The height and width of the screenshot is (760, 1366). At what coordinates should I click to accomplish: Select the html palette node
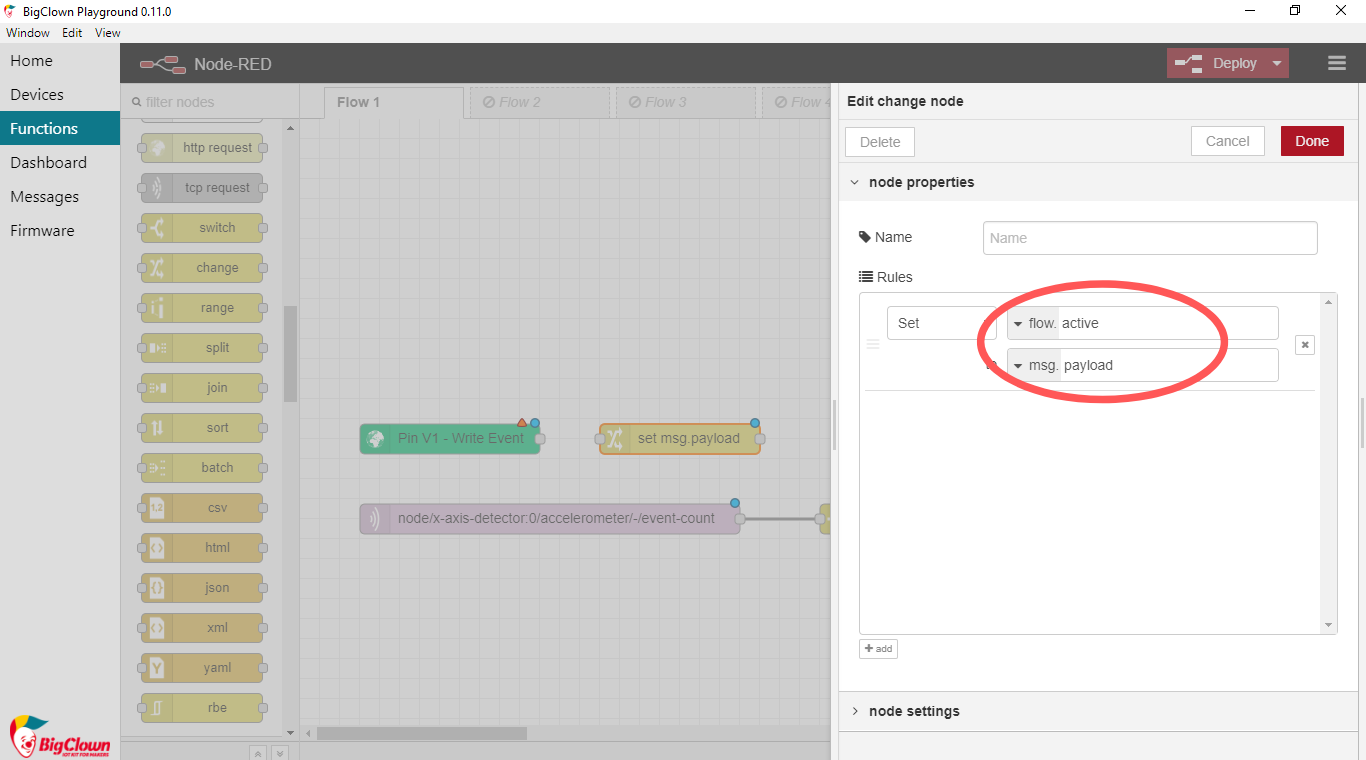202,548
